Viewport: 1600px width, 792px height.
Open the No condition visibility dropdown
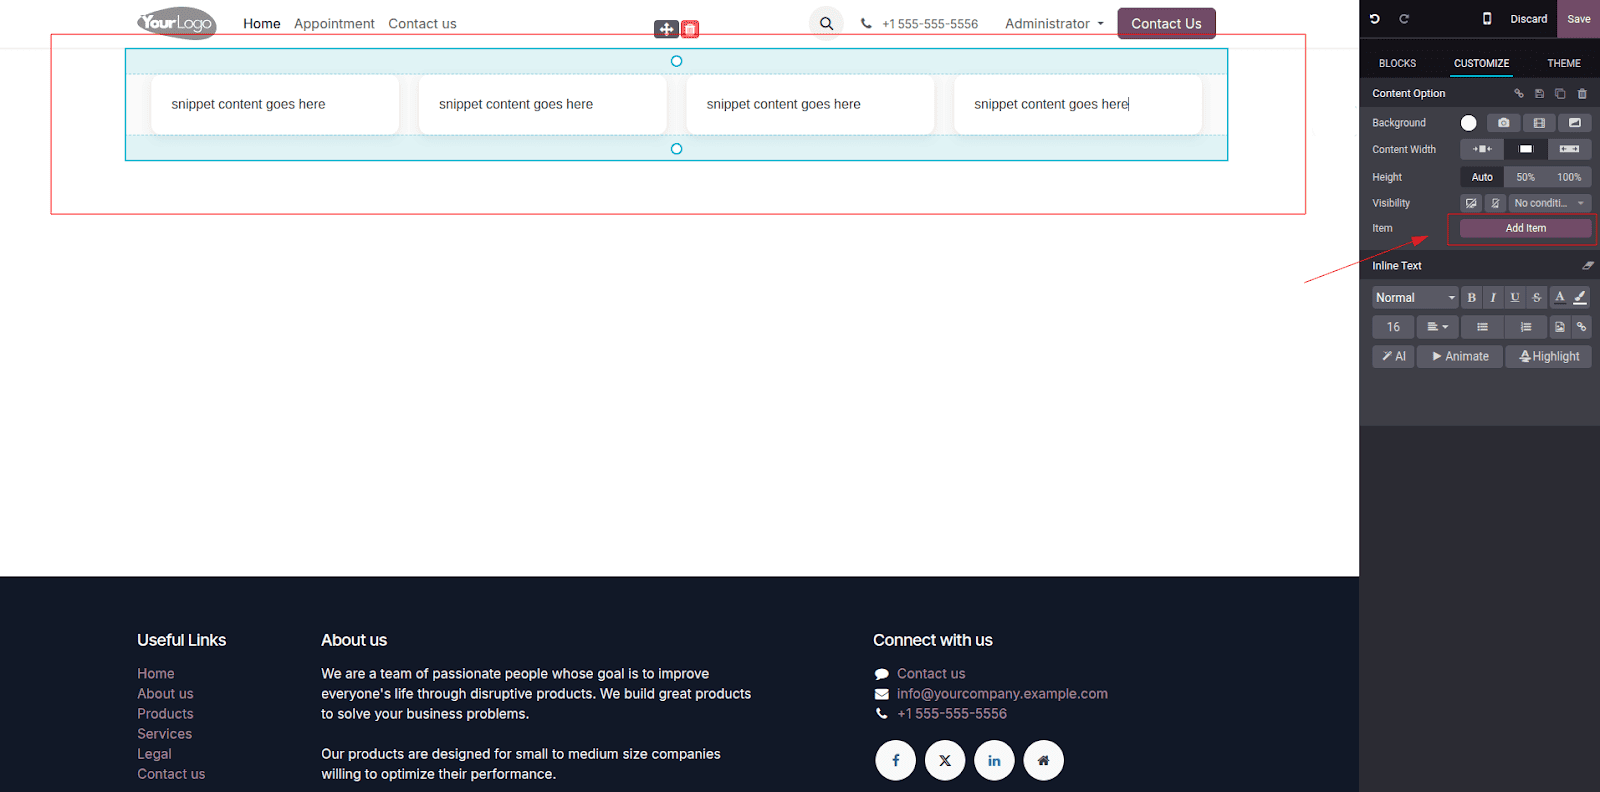click(1550, 203)
